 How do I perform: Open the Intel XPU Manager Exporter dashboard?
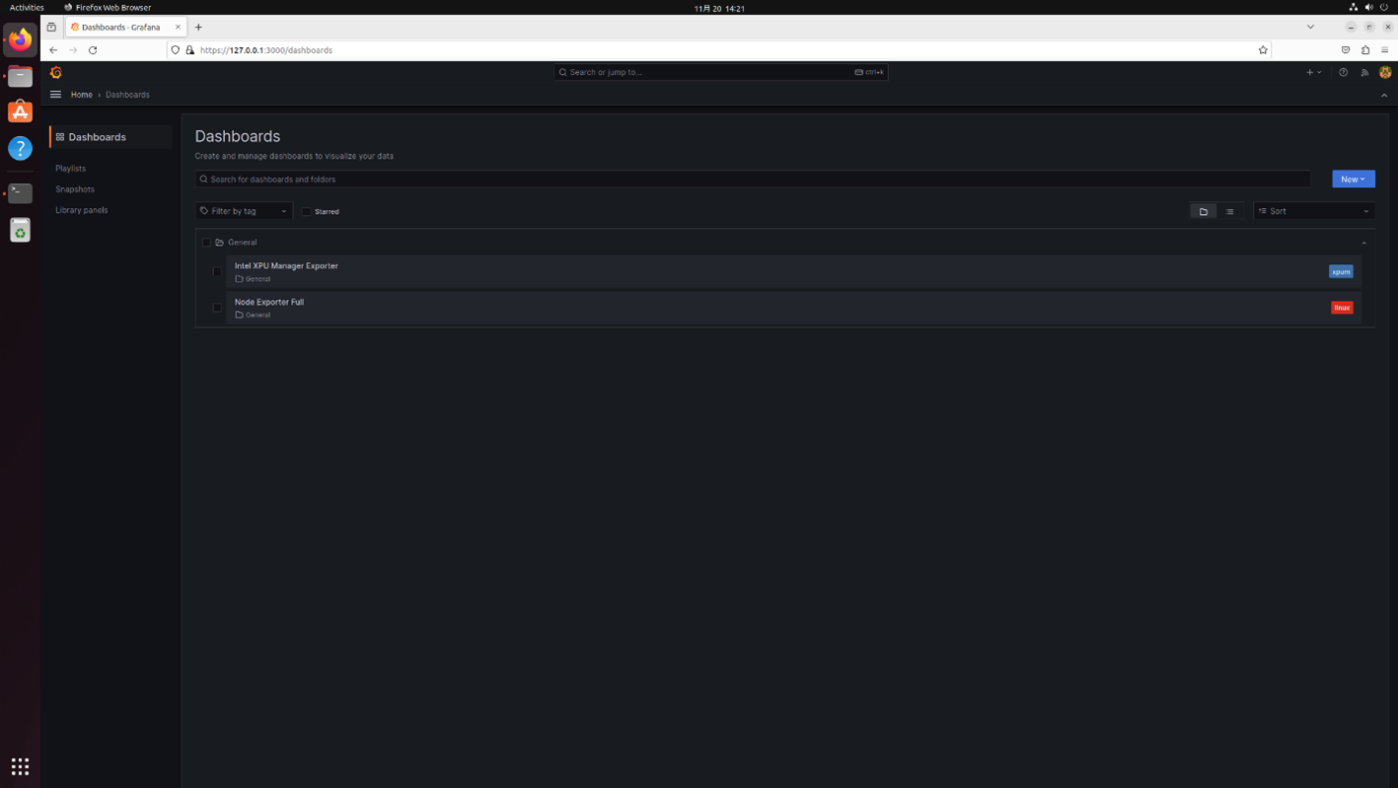tap(286, 266)
